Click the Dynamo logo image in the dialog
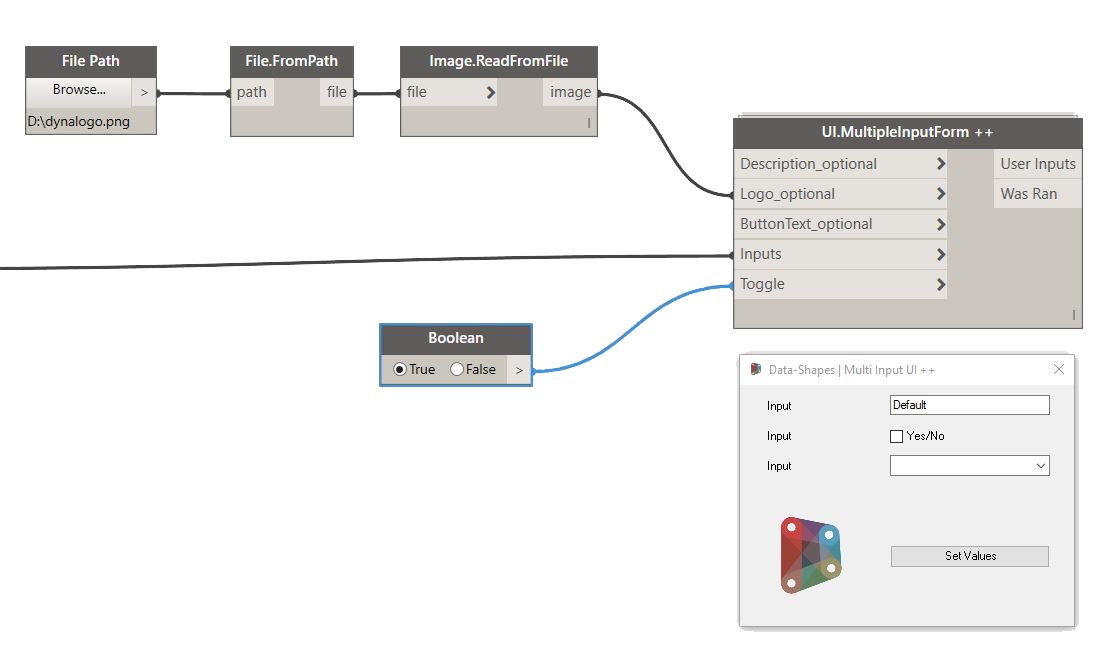Image resolution: width=1113 pixels, height=660 pixels. (810, 555)
